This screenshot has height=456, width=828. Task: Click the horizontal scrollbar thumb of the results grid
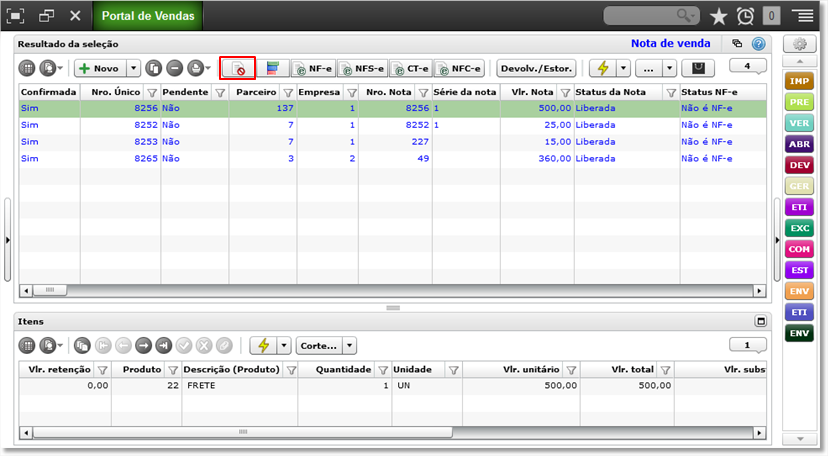pos(50,290)
